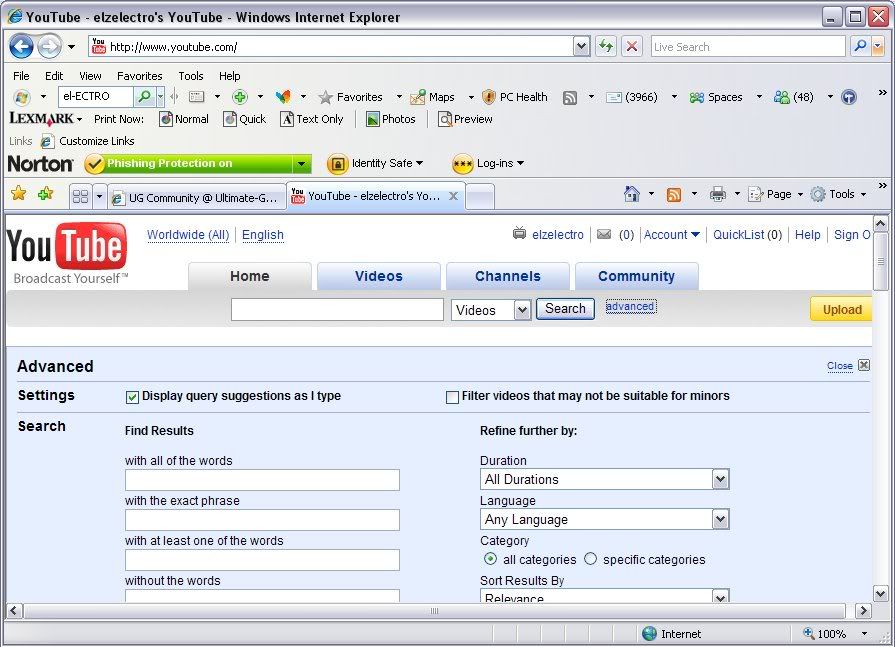Click the 'with all of the words' field
This screenshot has height=647, width=895.
[x=262, y=480]
